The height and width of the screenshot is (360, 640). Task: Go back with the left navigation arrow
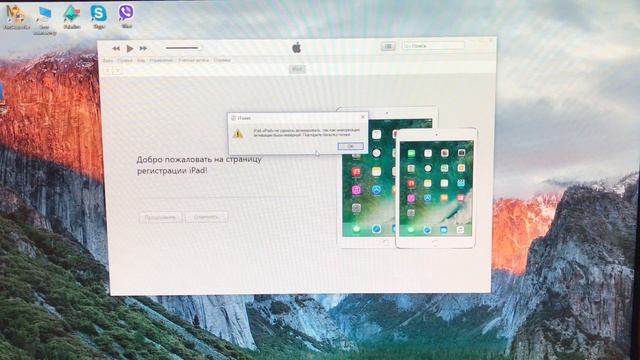point(108,70)
